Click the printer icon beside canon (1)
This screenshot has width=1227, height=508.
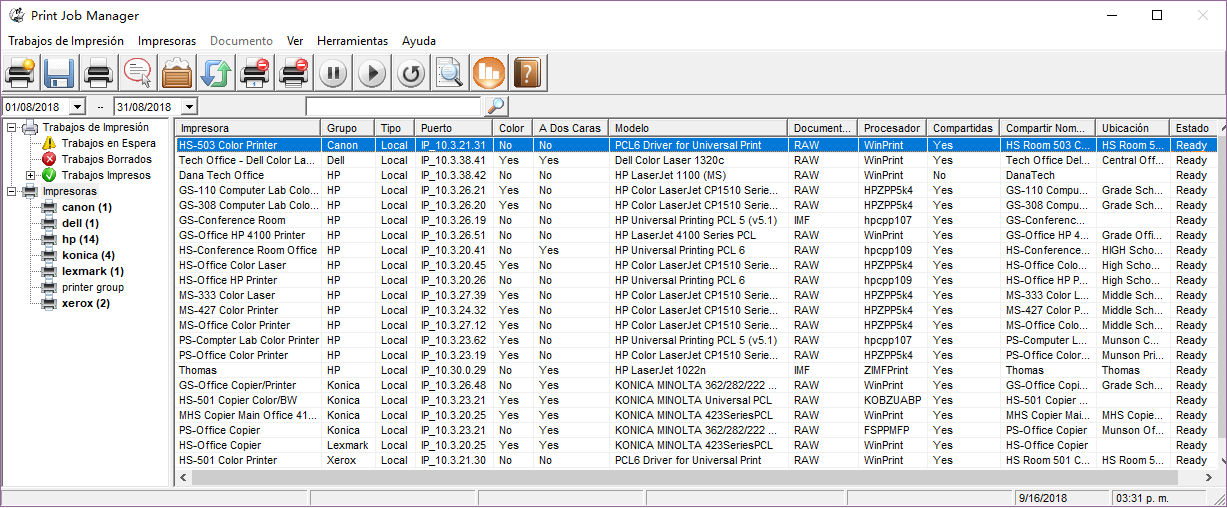click(x=49, y=207)
